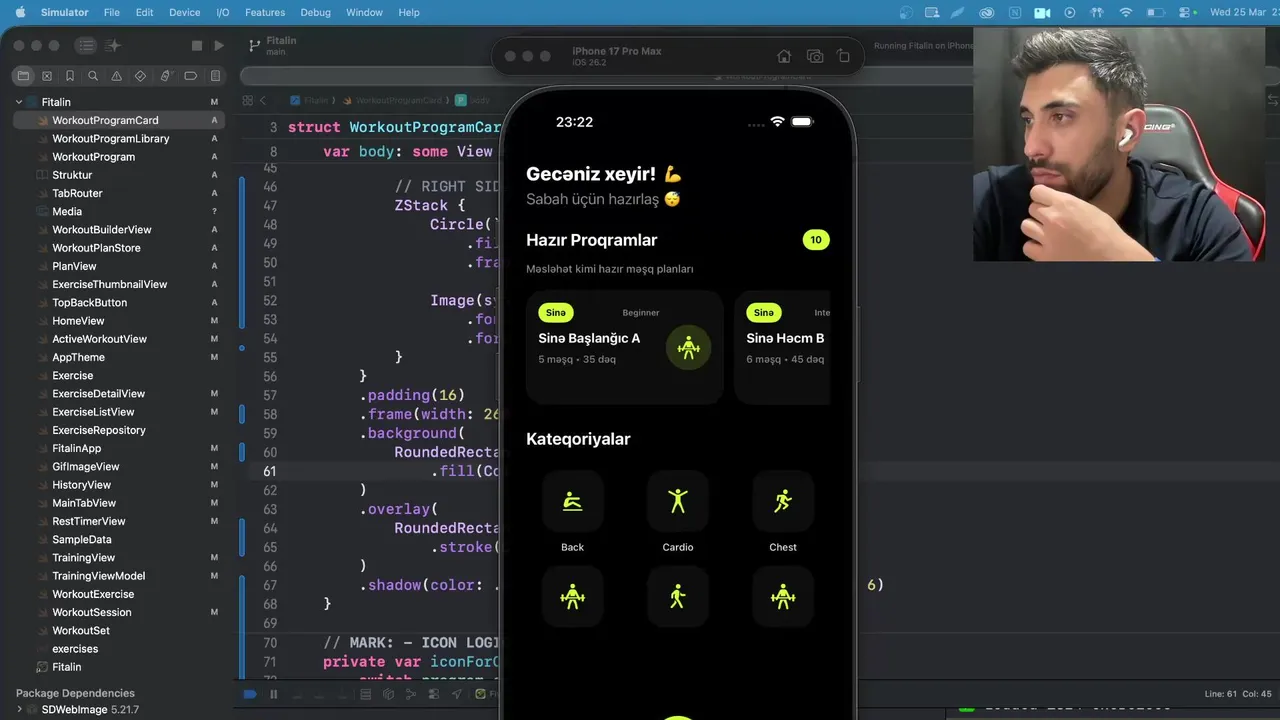Screen dimensions: 1280x720
Task: Open the related items grid icon in editor
Action: click(x=247, y=100)
